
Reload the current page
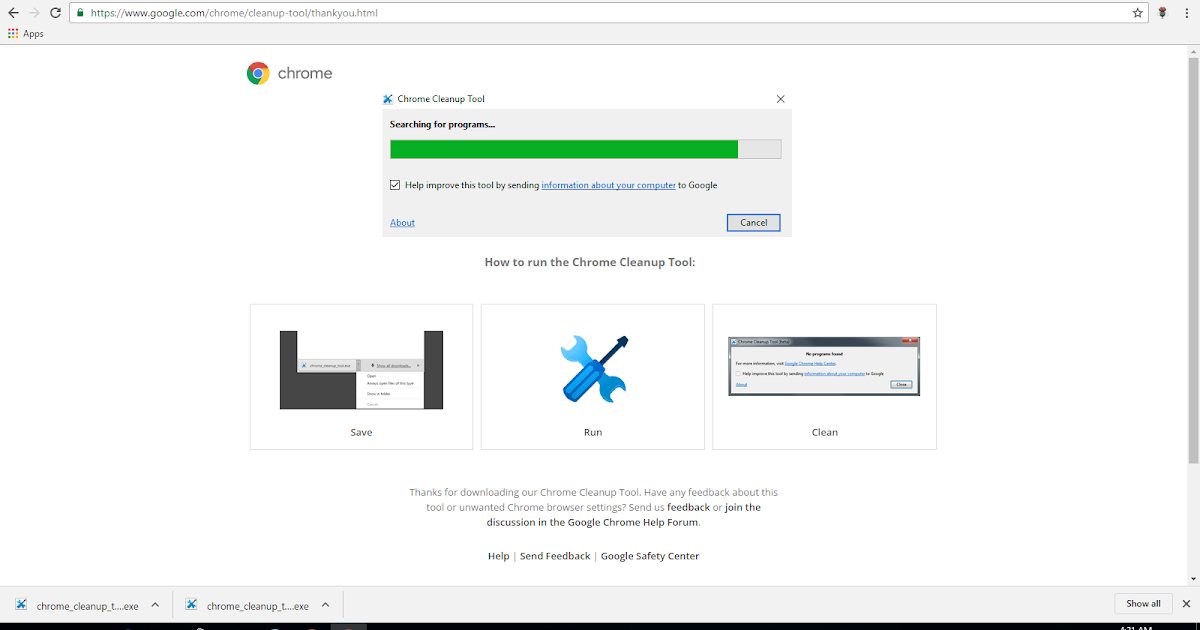click(55, 13)
